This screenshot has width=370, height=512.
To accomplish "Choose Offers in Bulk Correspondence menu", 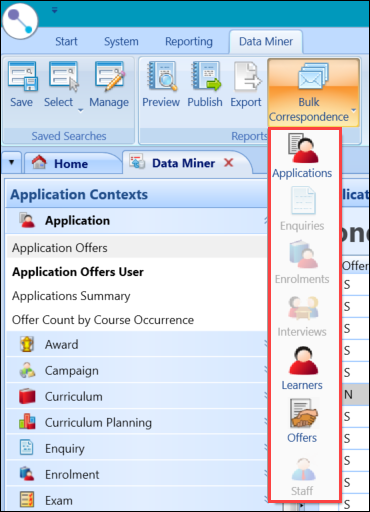I will pyautogui.click(x=302, y=421).
